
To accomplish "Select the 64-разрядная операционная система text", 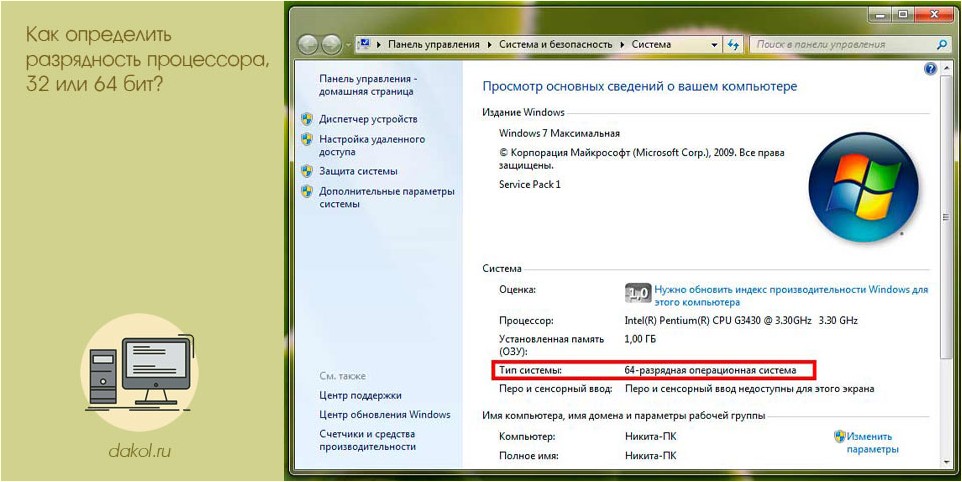I will tap(710, 370).
